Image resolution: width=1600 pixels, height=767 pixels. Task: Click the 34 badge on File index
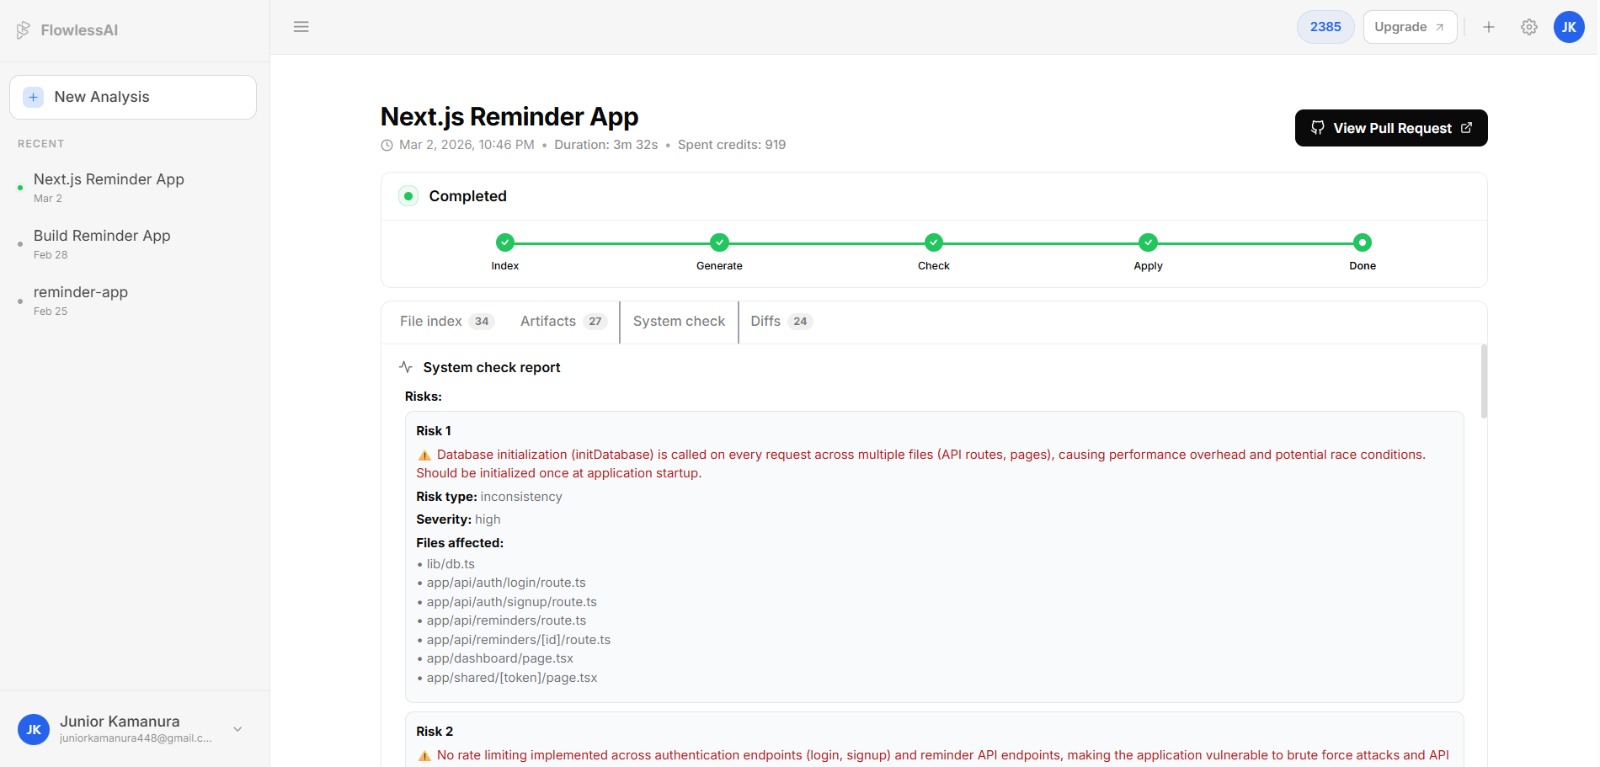point(482,321)
